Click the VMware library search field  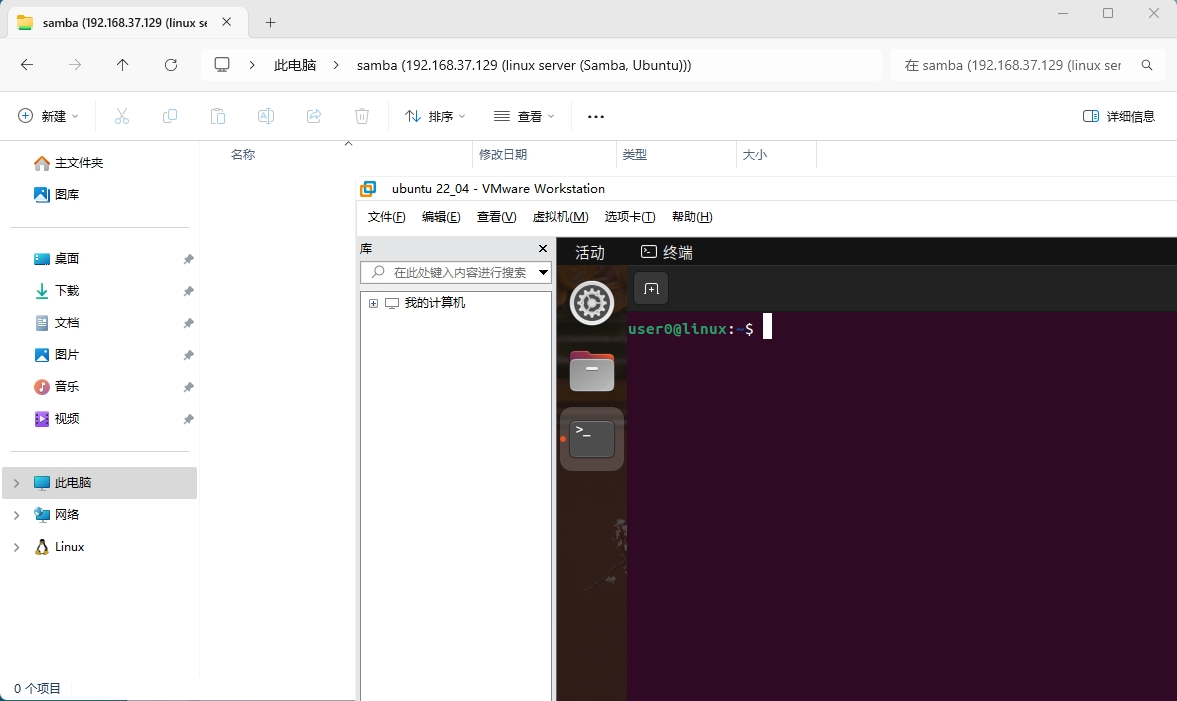456,272
